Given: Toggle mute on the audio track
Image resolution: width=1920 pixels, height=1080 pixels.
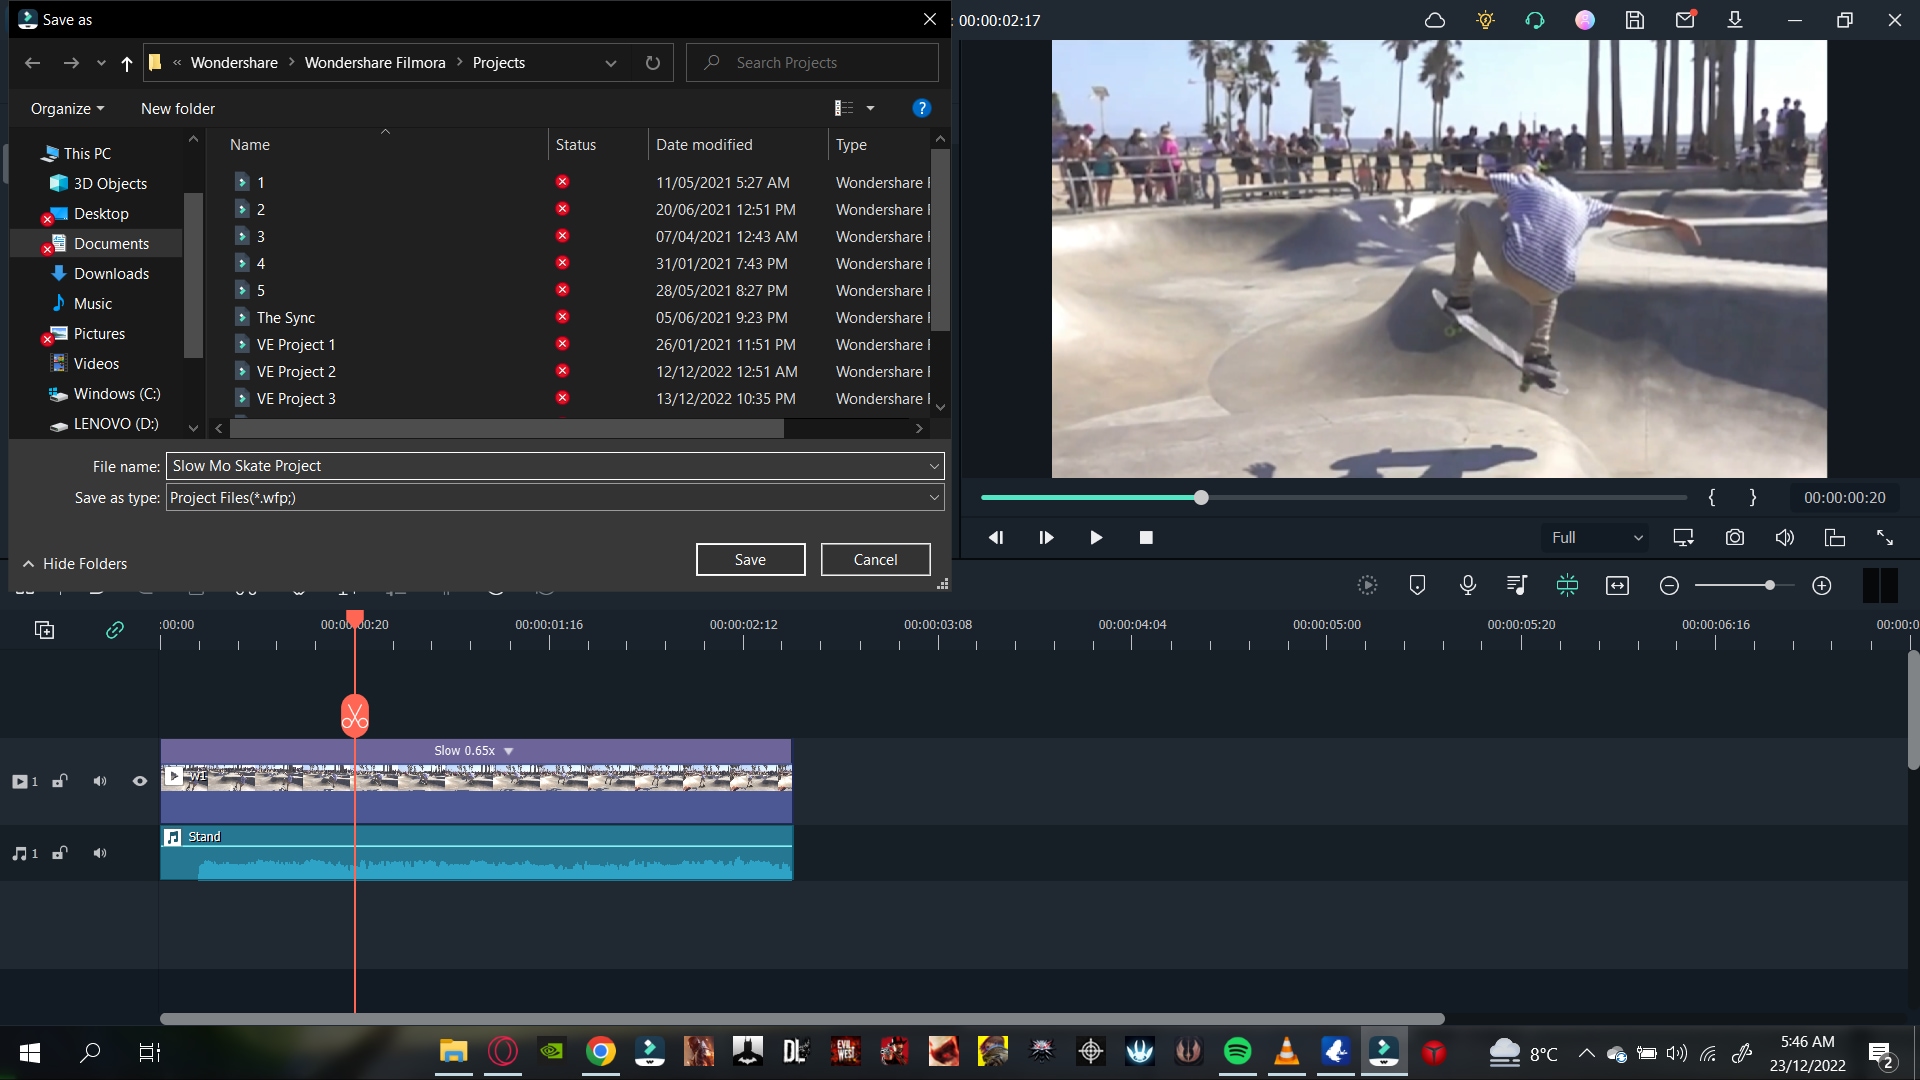Looking at the screenshot, I should click(x=99, y=853).
